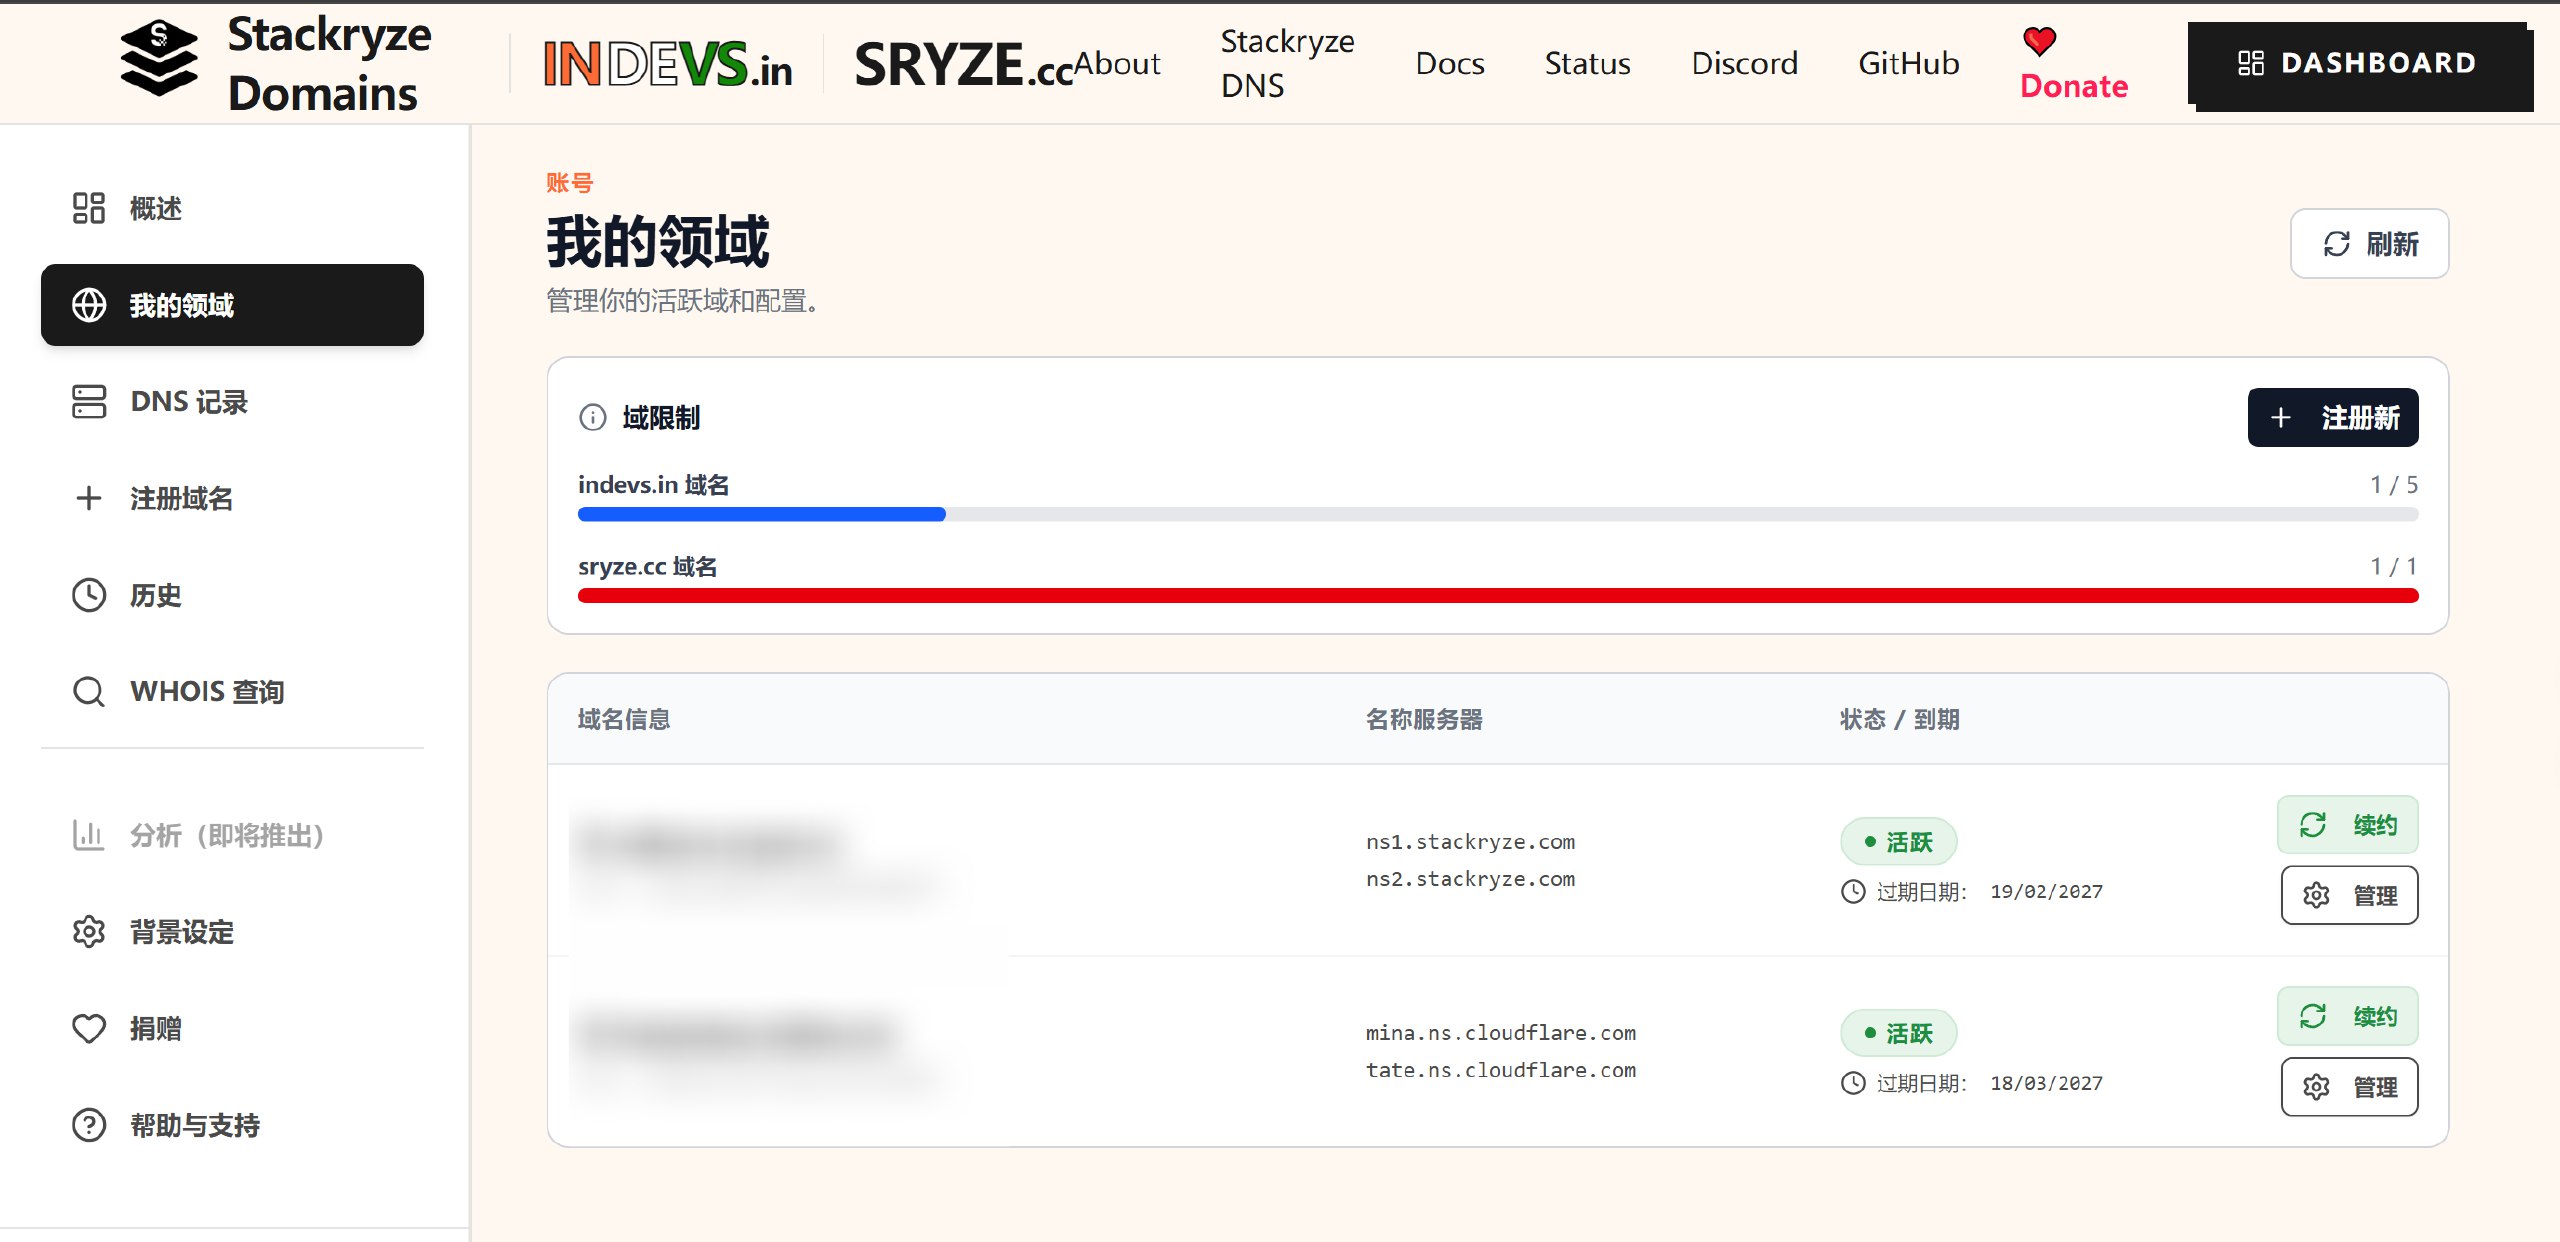Click the indevs.in blue quota progress bar
Viewport: 2560px width, 1242px height.
click(762, 514)
